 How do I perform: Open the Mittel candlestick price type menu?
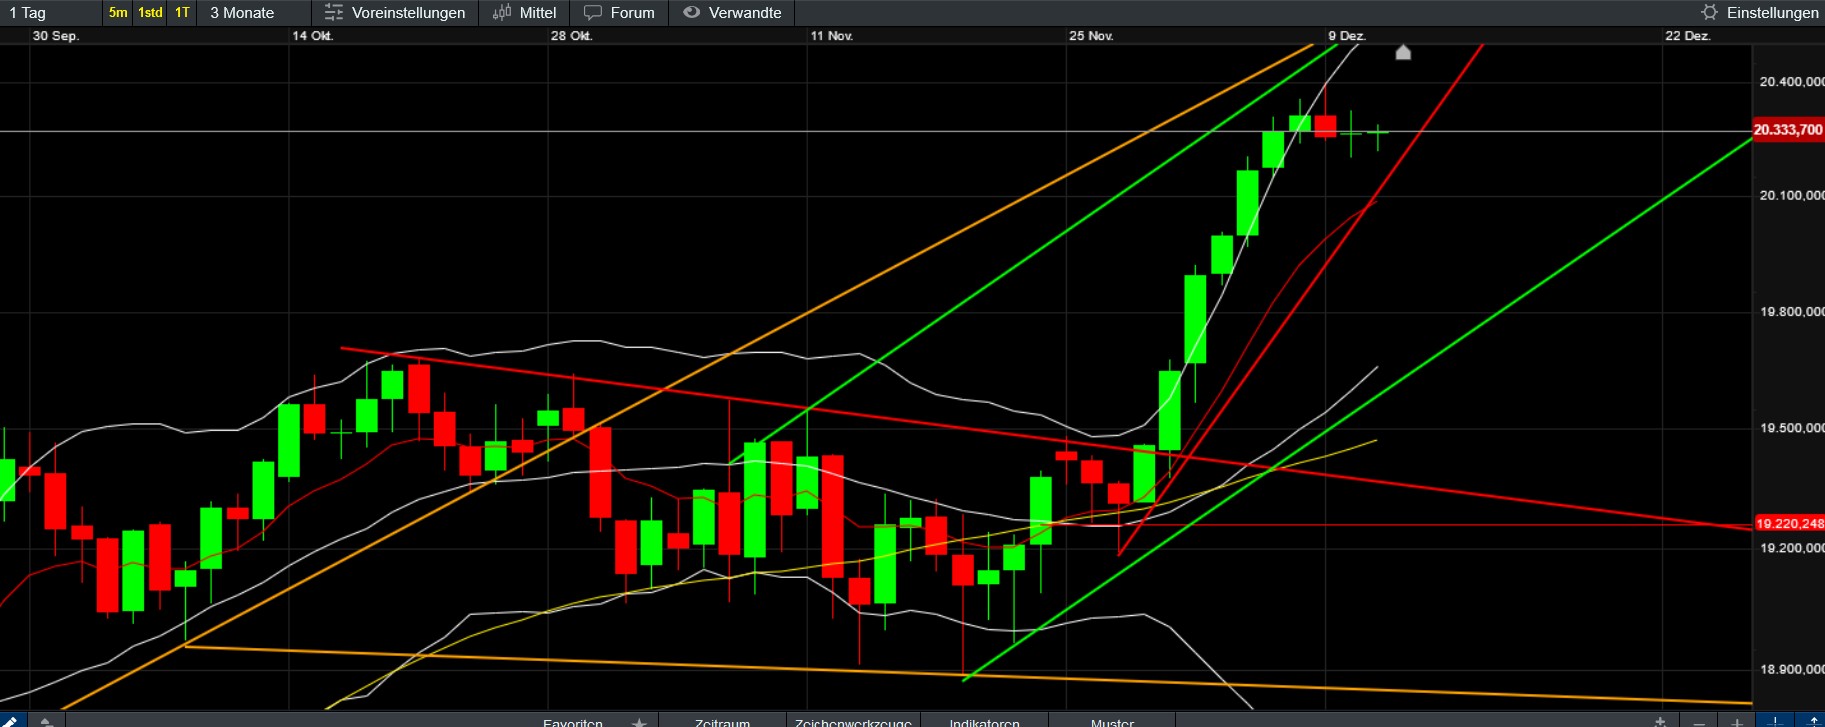coord(525,13)
